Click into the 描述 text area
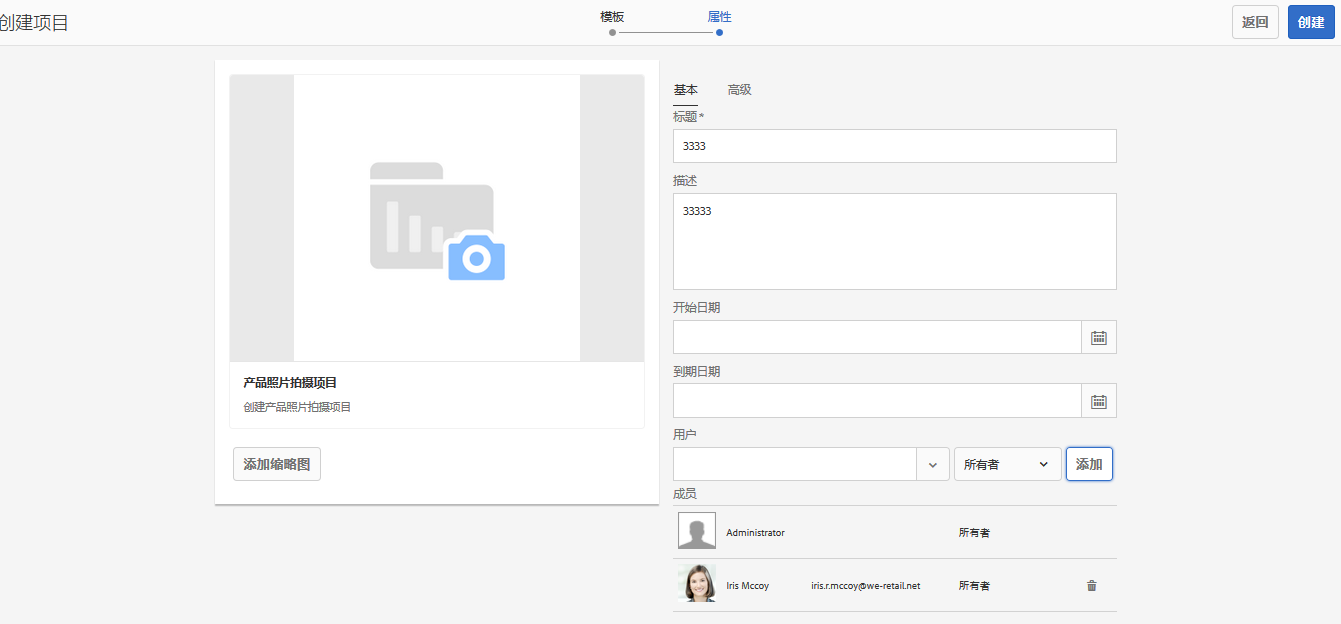 coord(895,241)
